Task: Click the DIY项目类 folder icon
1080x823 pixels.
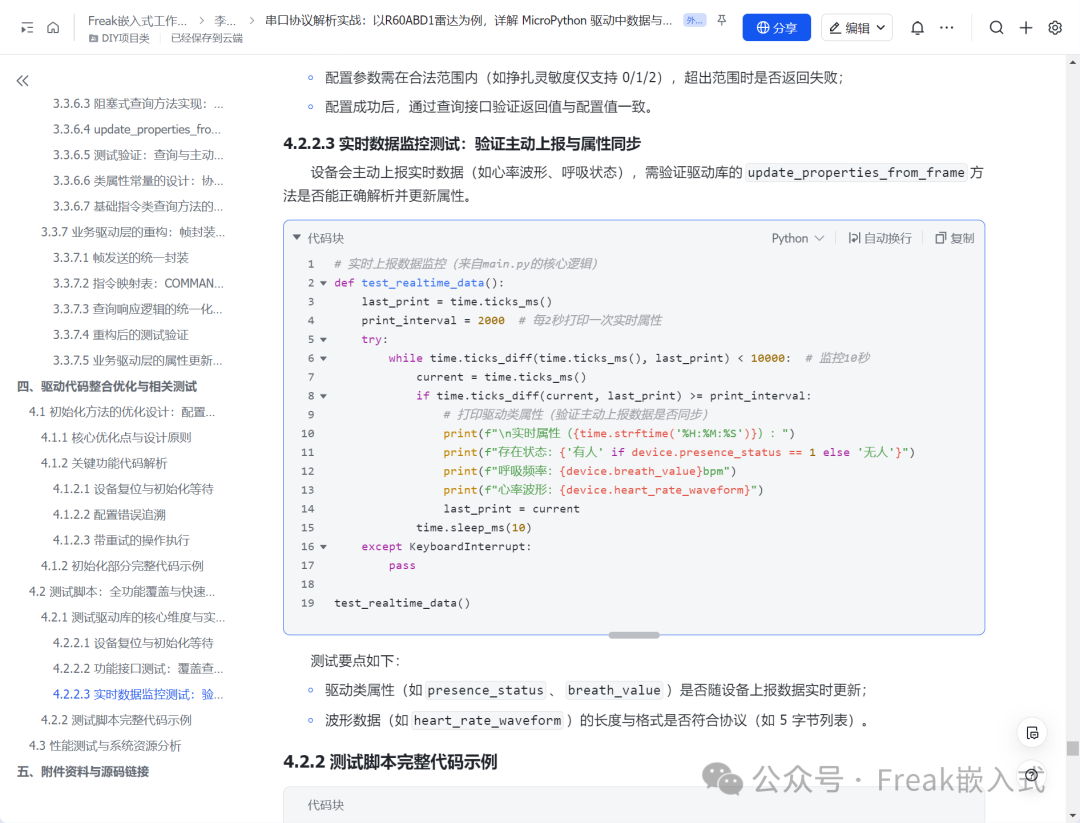Action: pos(93,39)
